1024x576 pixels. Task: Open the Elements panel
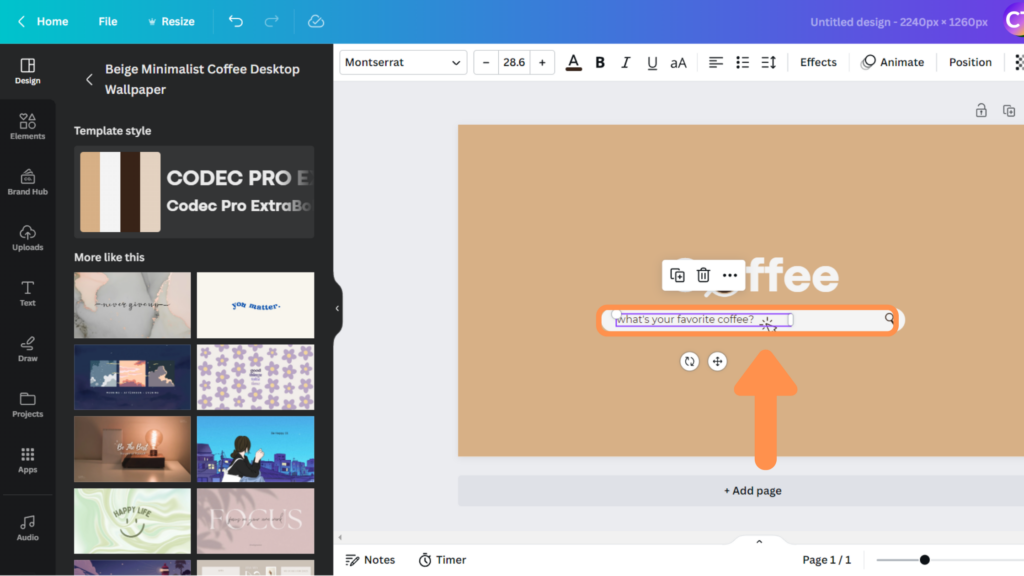pos(27,126)
